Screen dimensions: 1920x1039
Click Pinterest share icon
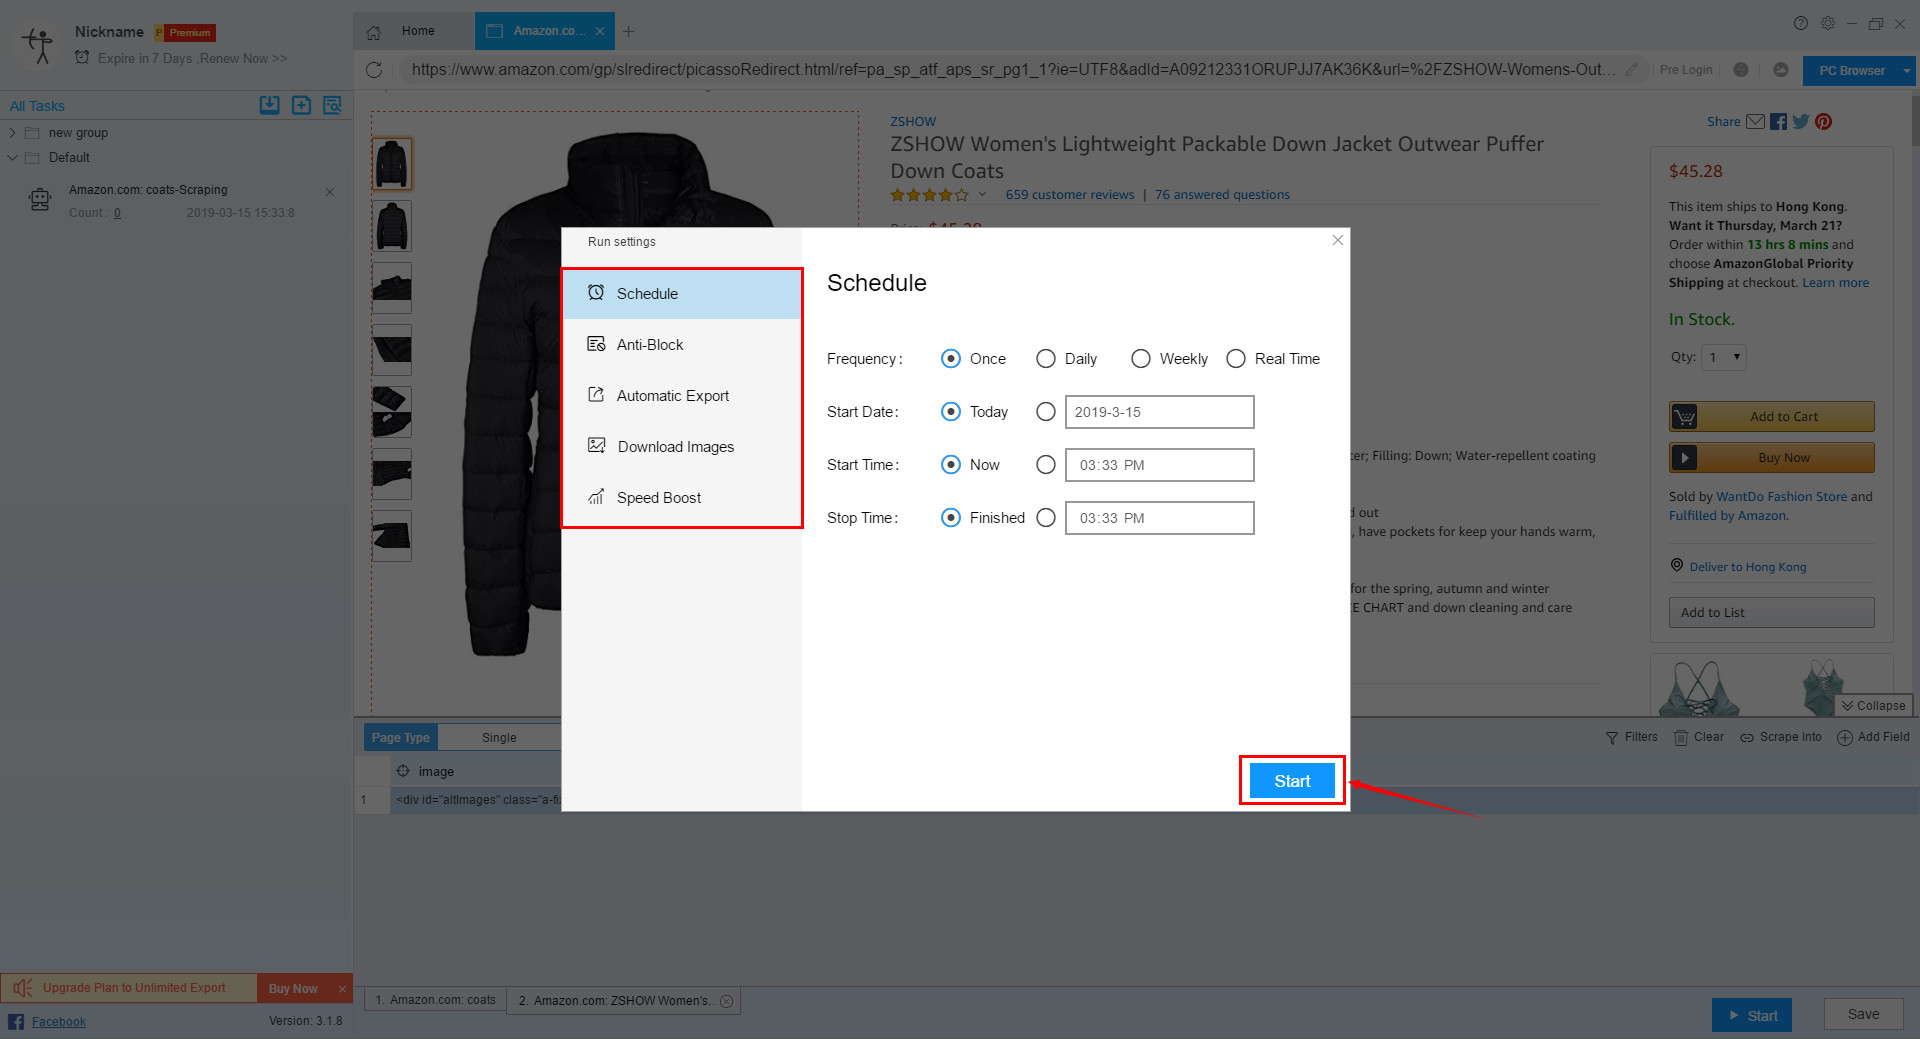[x=1824, y=122]
